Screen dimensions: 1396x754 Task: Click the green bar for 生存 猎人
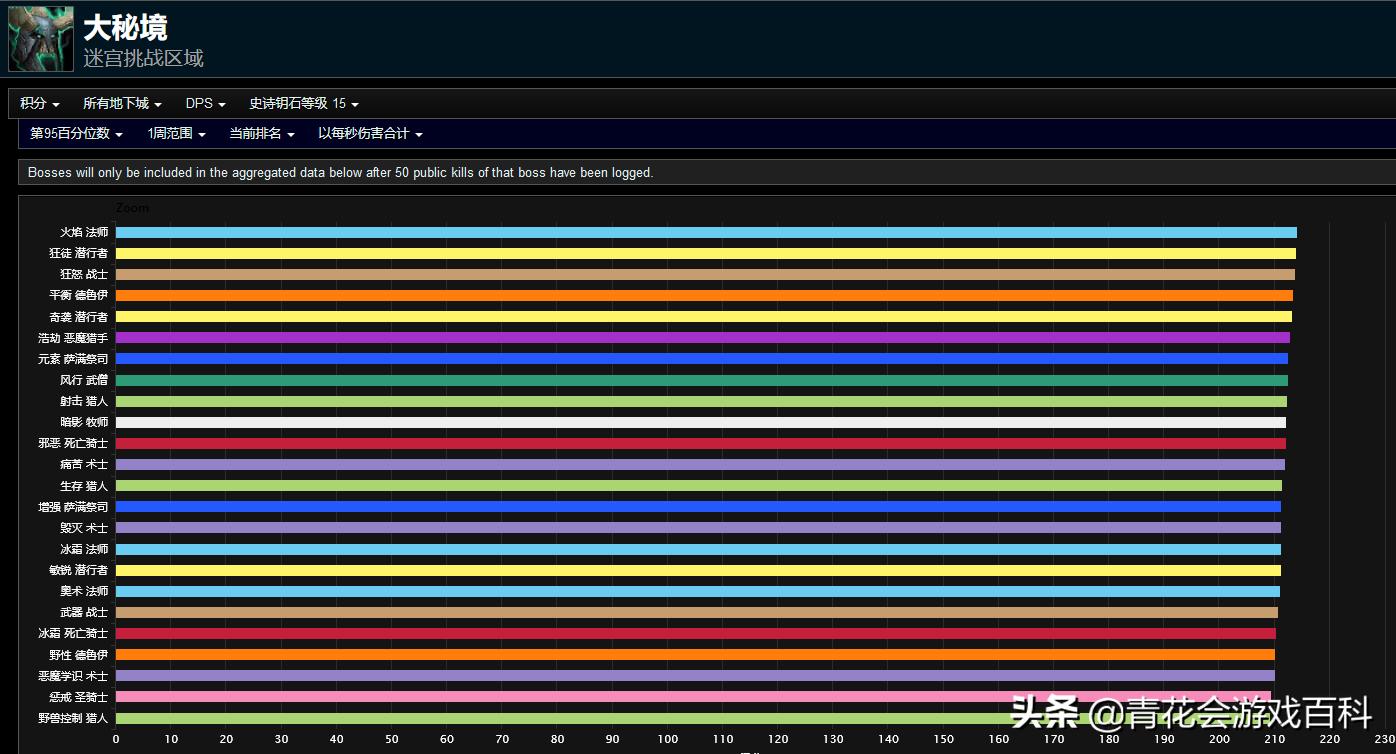click(x=699, y=486)
